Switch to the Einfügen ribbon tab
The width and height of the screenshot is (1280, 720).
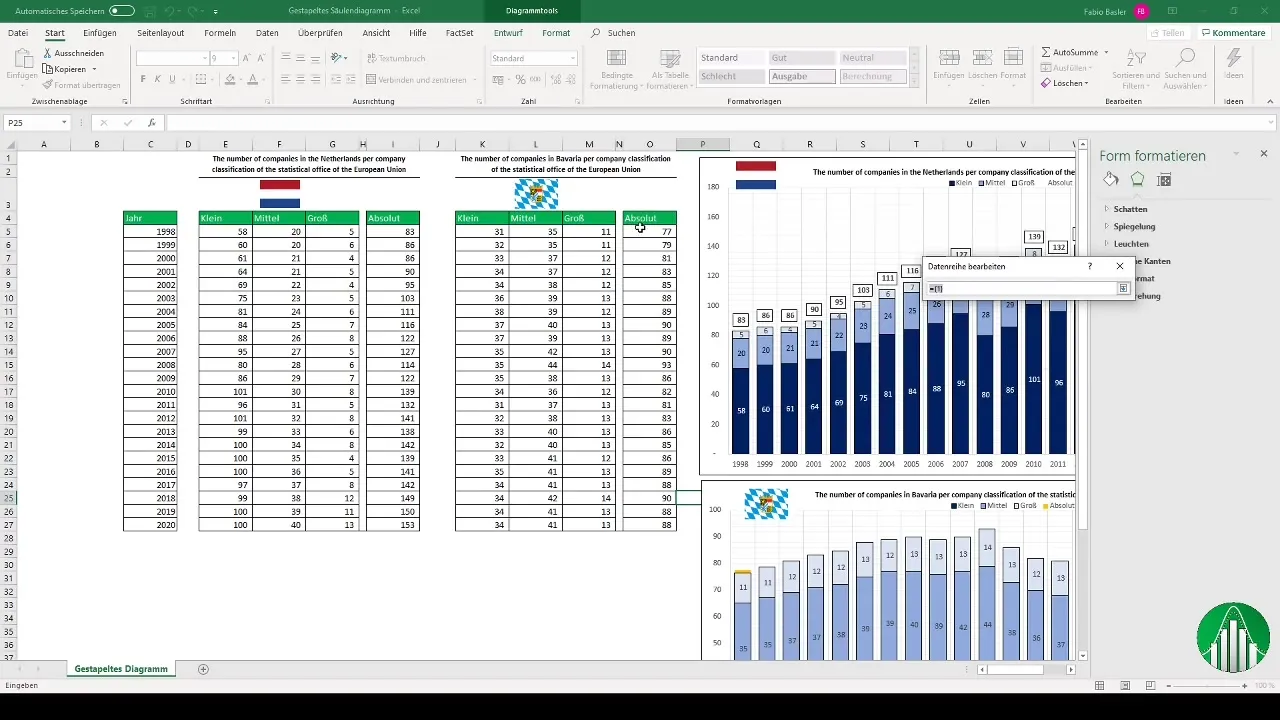tap(100, 33)
